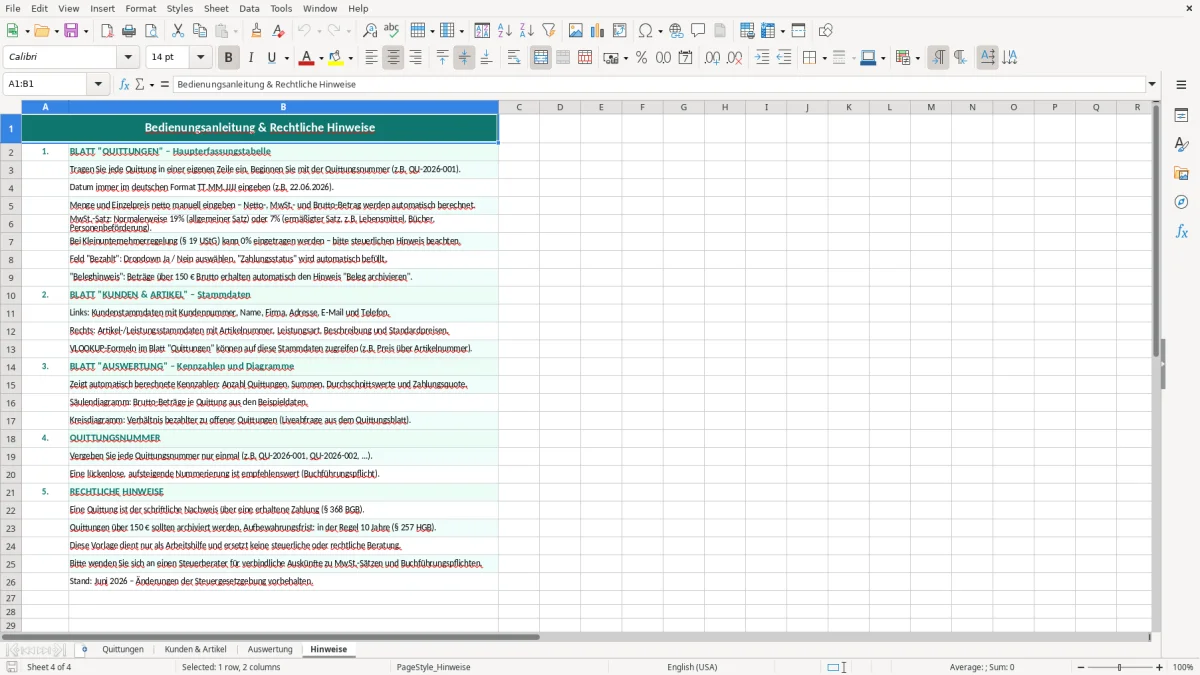Open the font size dropdown
The width and height of the screenshot is (1200, 675).
click(x=201, y=58)
